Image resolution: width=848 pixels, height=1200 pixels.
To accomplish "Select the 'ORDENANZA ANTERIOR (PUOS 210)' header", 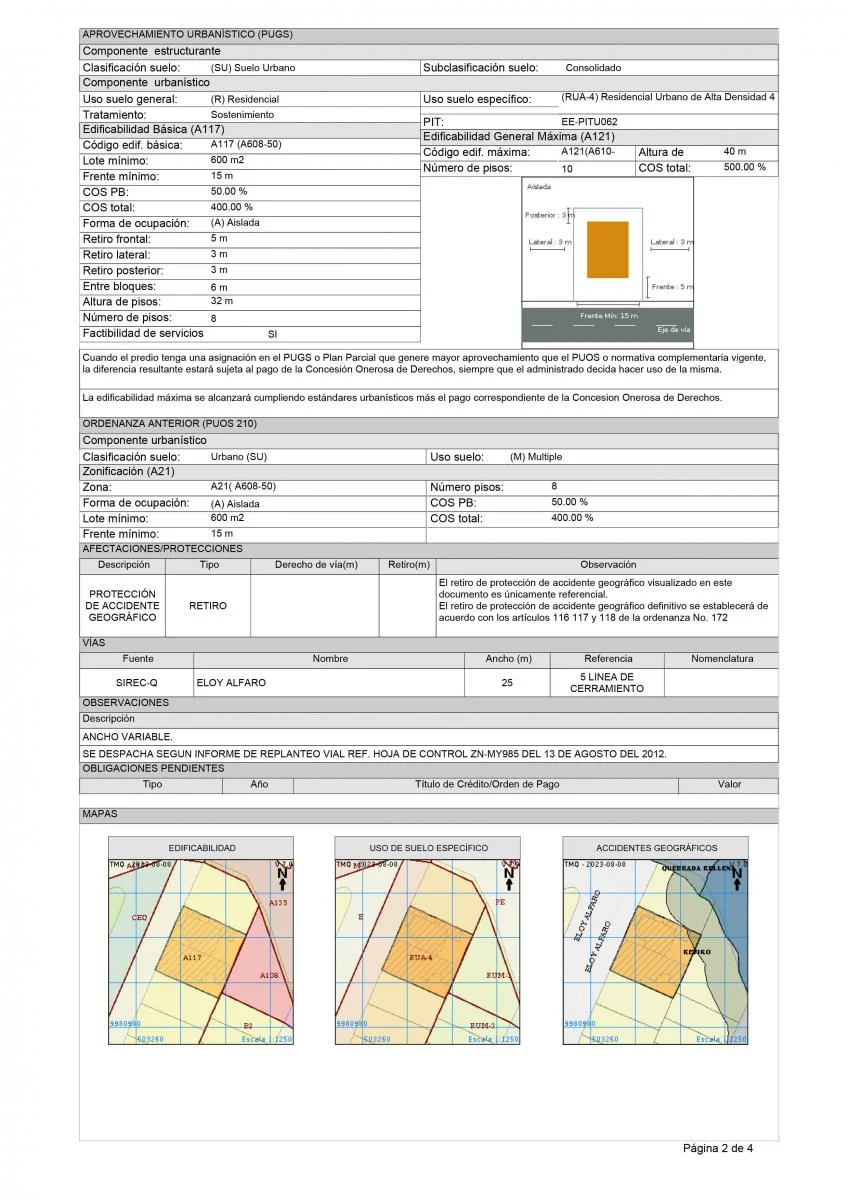I will 428,424.
